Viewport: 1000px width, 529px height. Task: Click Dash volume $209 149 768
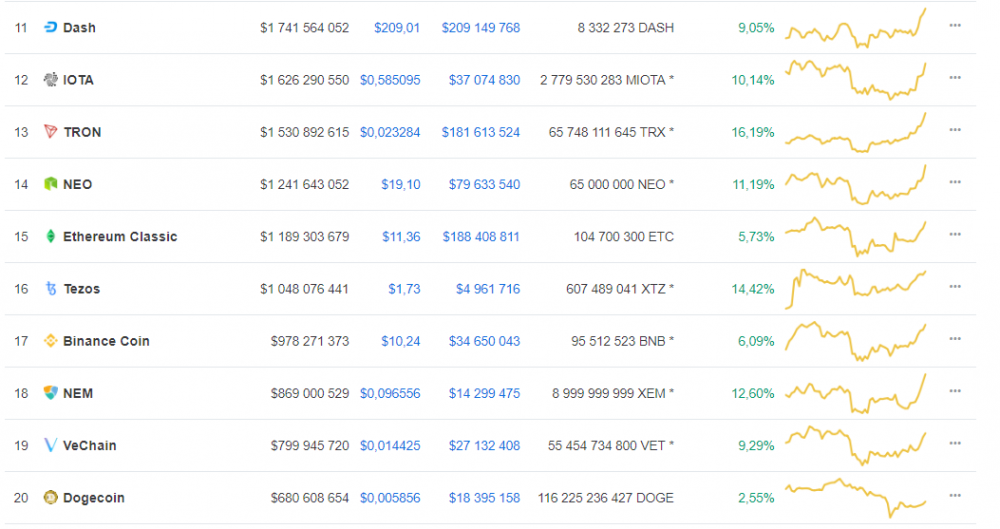point(481,27)
